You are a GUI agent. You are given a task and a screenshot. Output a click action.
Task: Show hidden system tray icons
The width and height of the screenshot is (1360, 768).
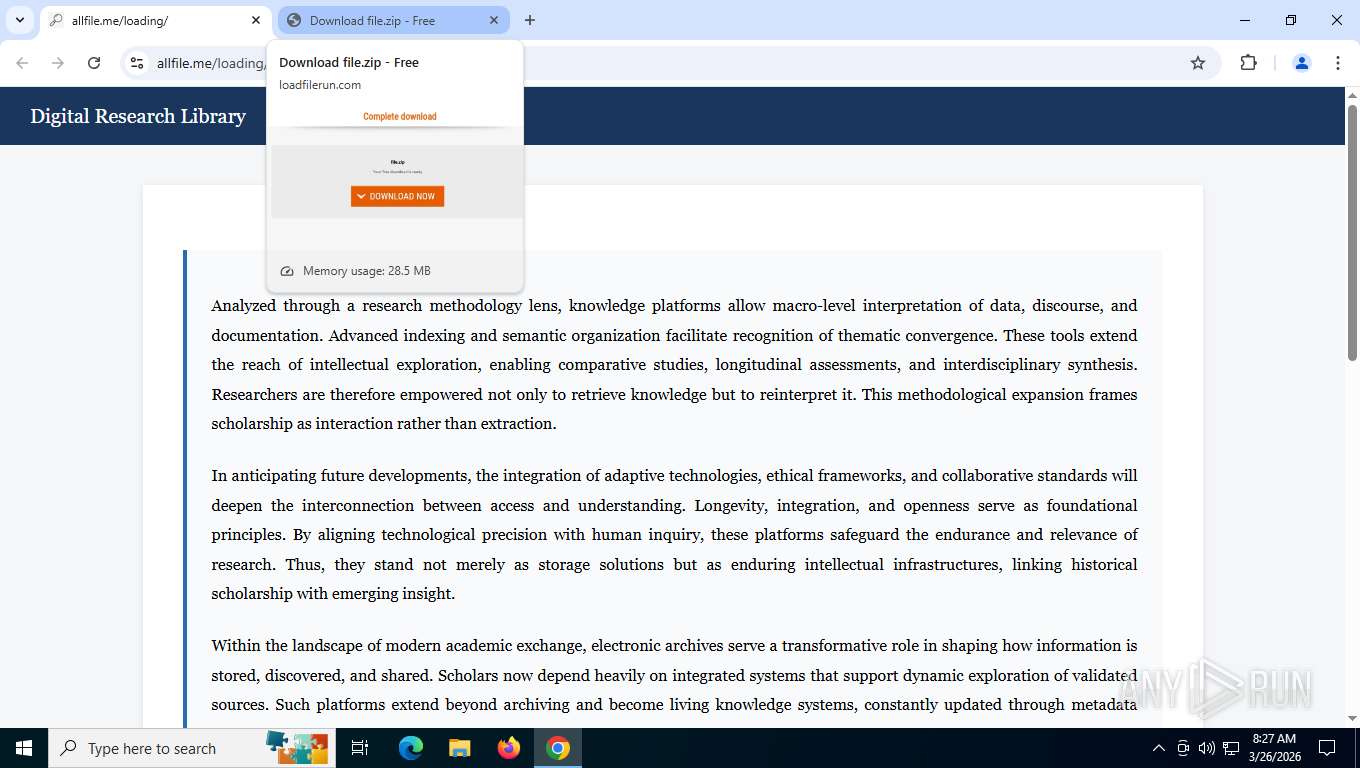(x=1159, y=748)
